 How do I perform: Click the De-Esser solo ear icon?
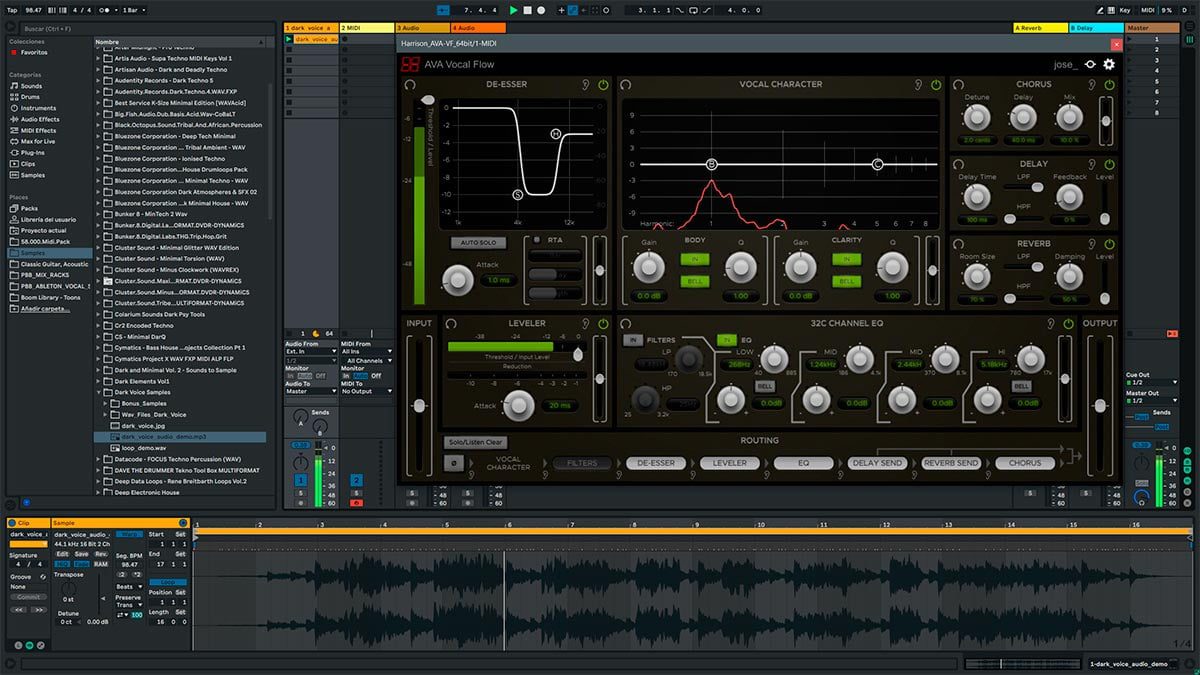tap(585, 85)
